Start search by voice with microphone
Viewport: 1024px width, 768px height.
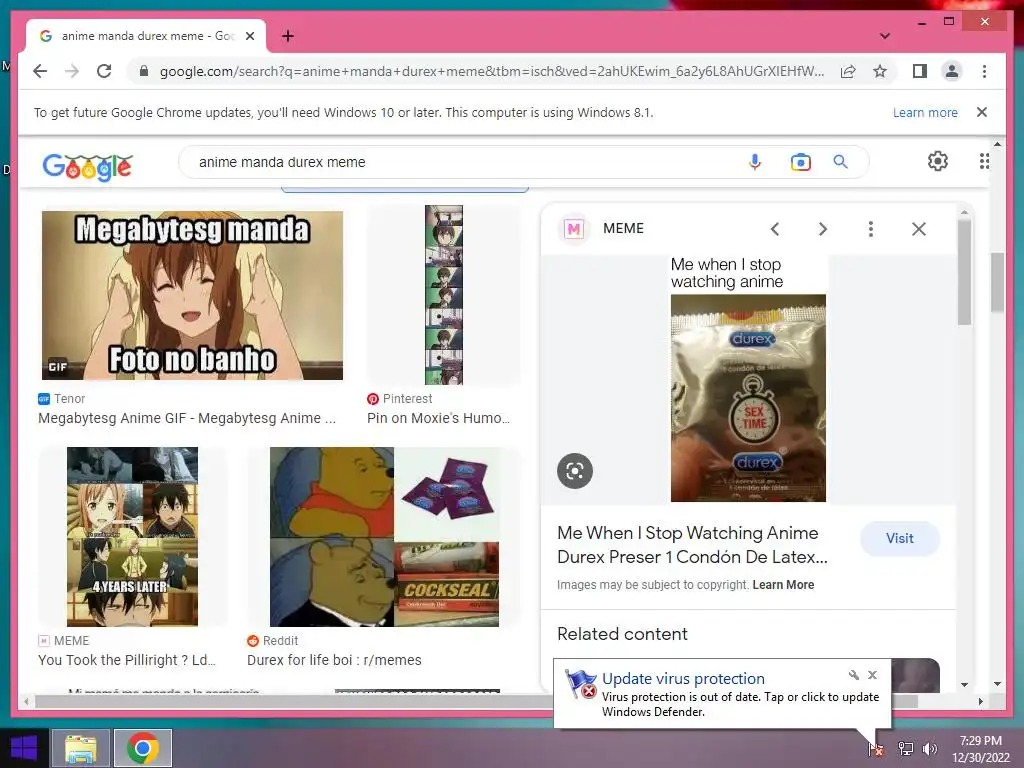(x=754, y=161)
